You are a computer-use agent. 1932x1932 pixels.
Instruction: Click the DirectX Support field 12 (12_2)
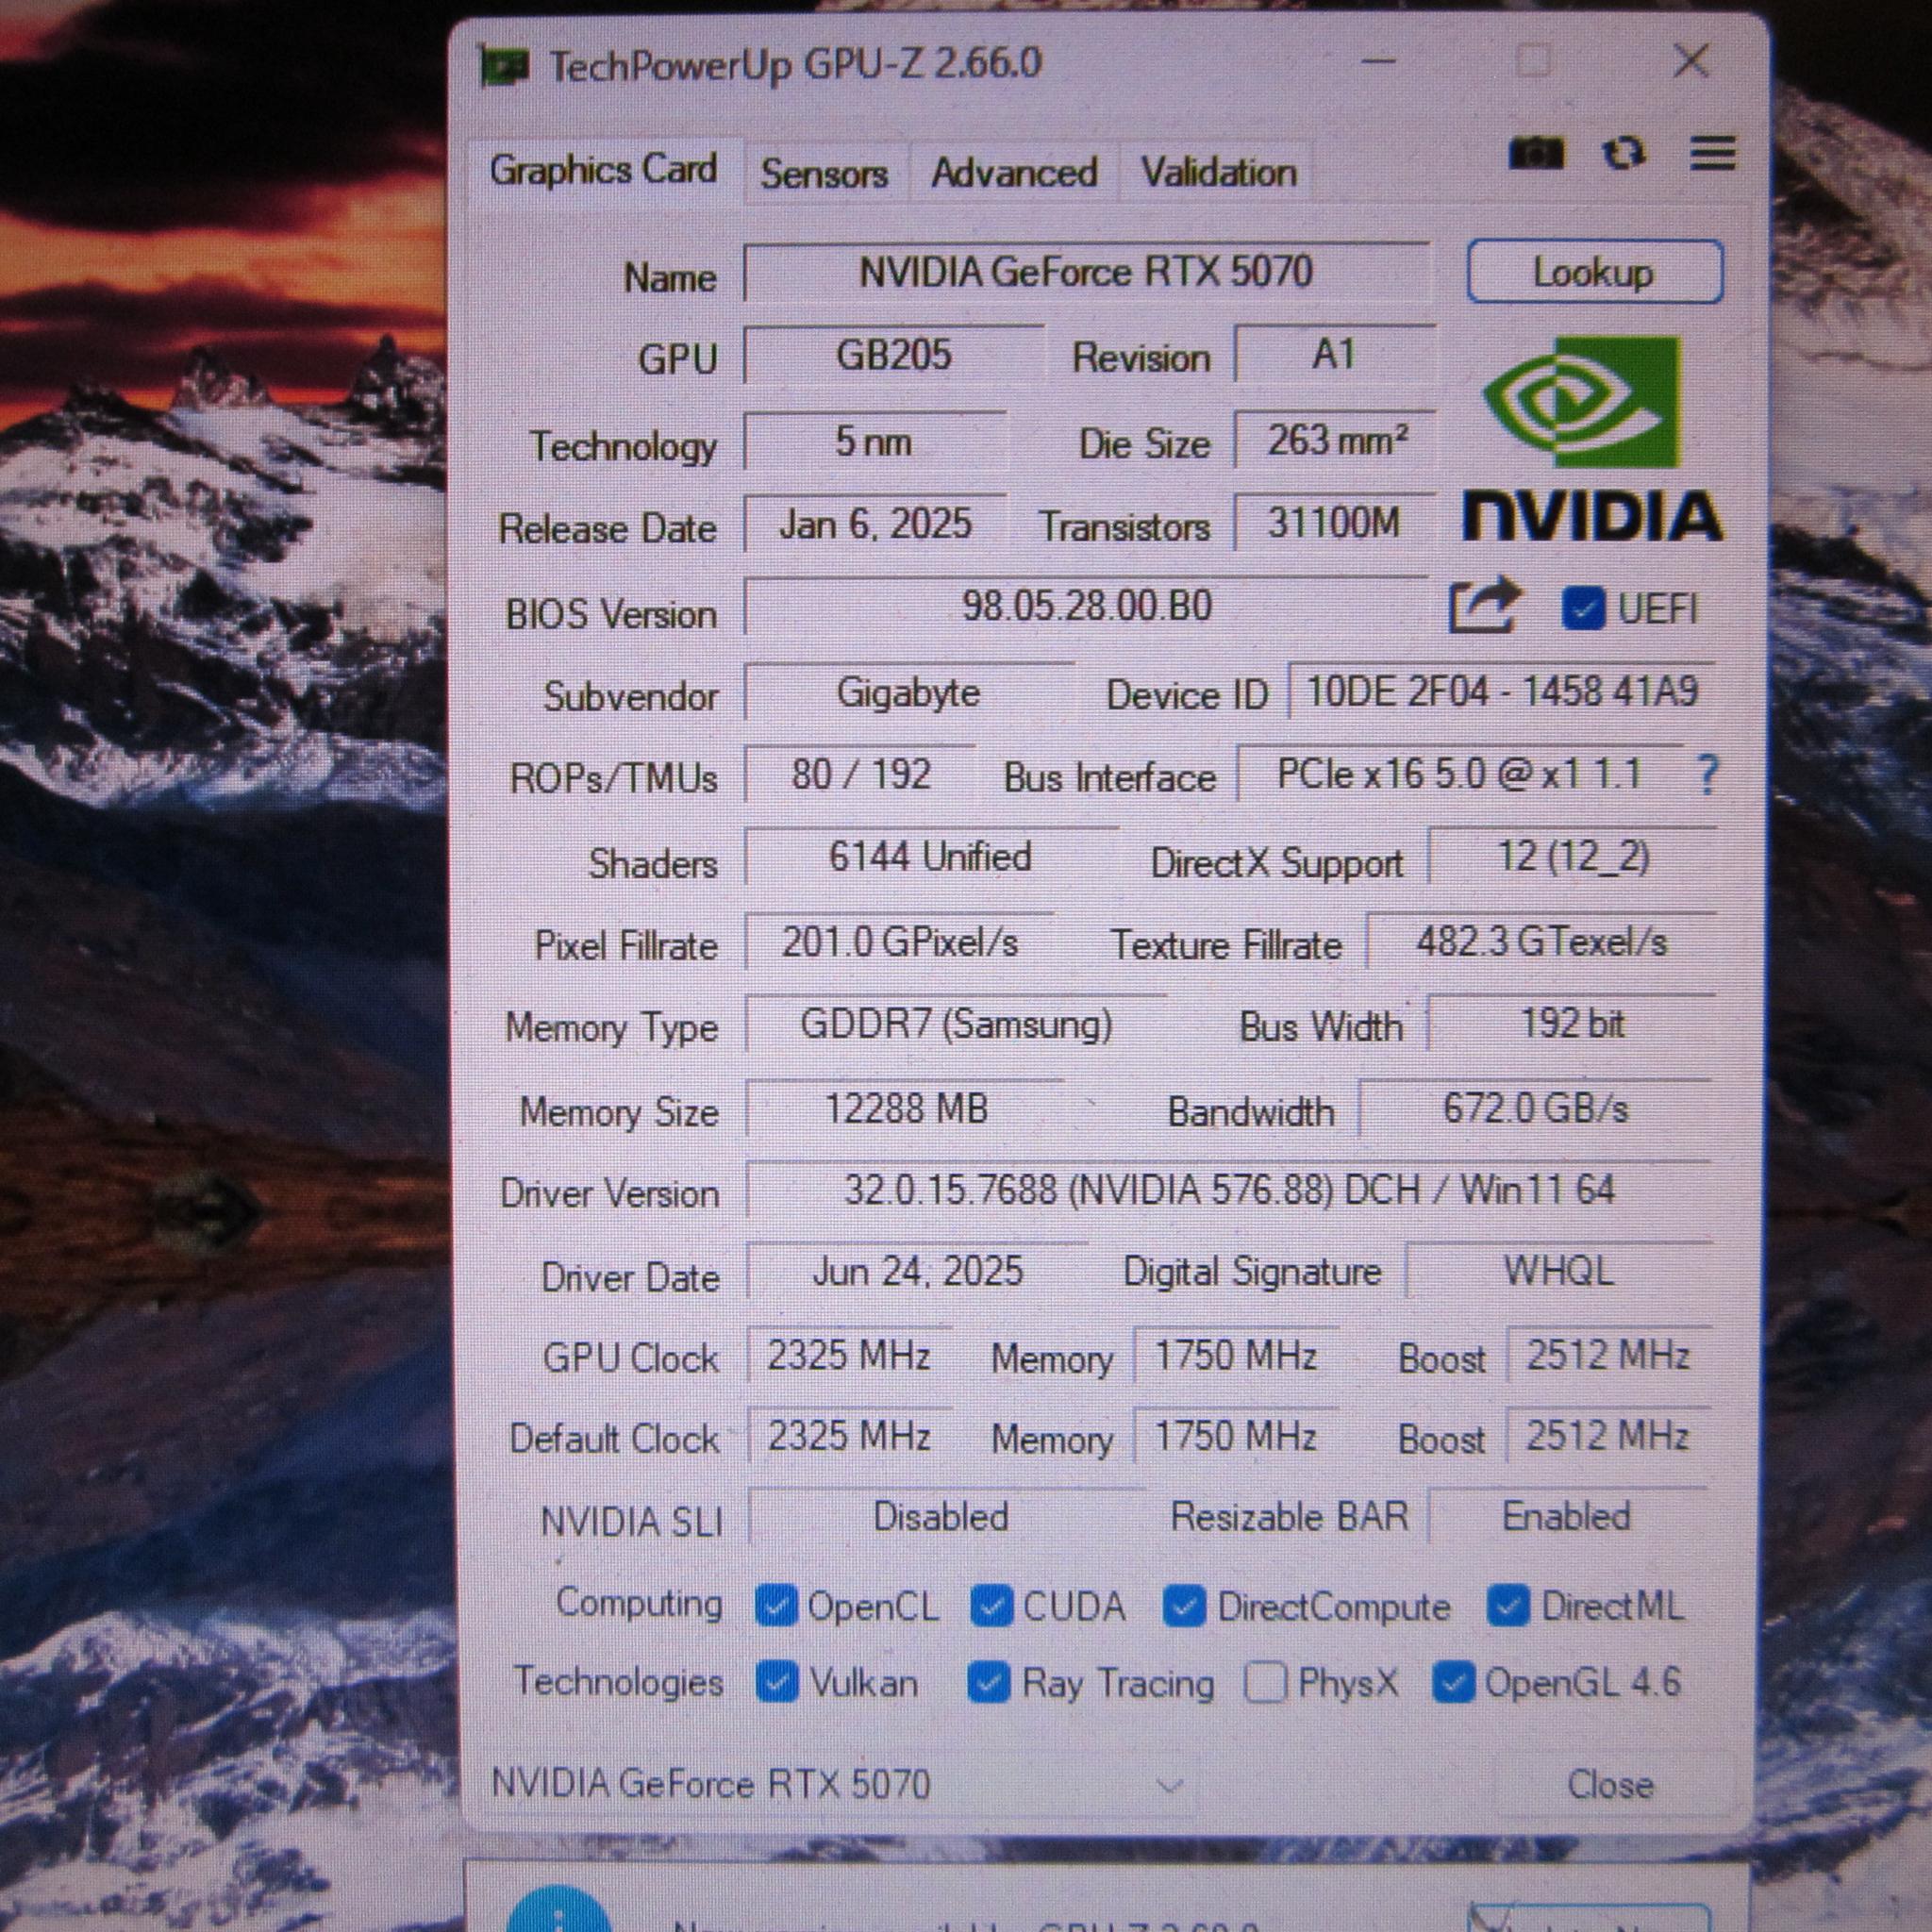point(1573,856)
